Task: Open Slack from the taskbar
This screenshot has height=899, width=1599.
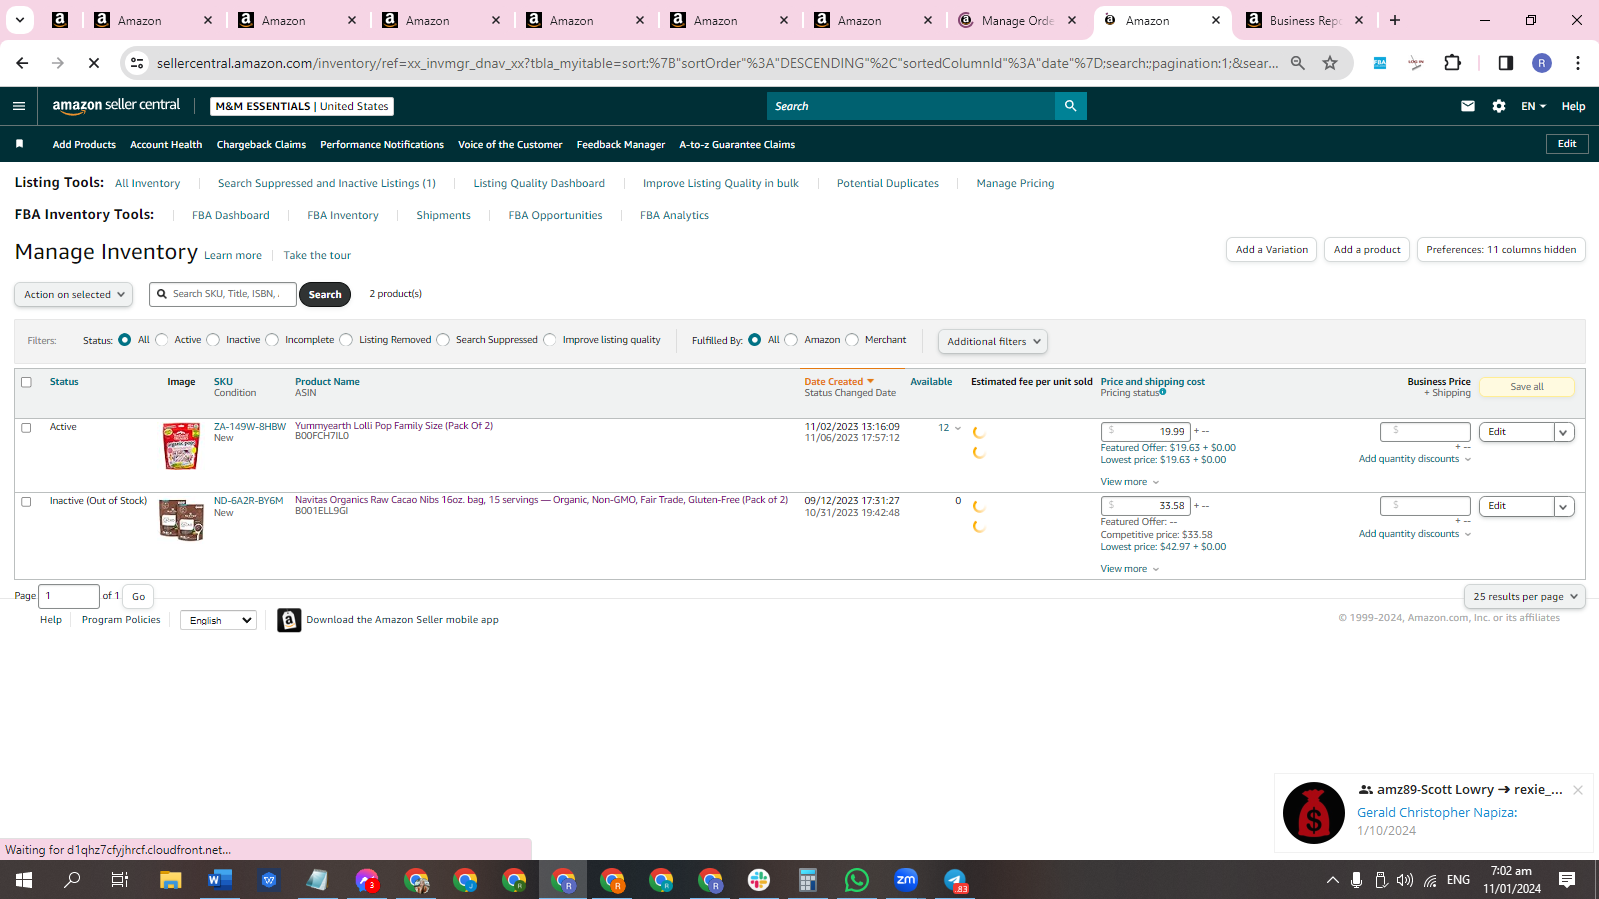Action: (759, 880)
